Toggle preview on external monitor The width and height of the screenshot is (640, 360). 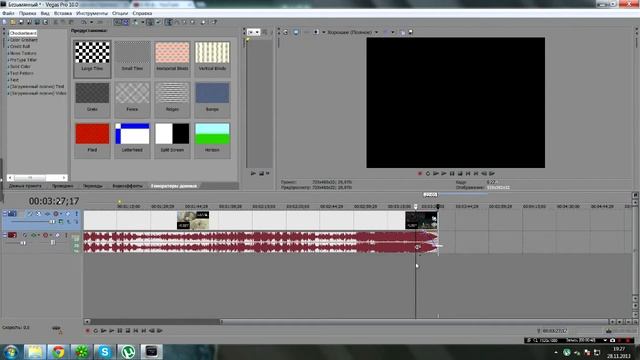[x=296, y=32]
